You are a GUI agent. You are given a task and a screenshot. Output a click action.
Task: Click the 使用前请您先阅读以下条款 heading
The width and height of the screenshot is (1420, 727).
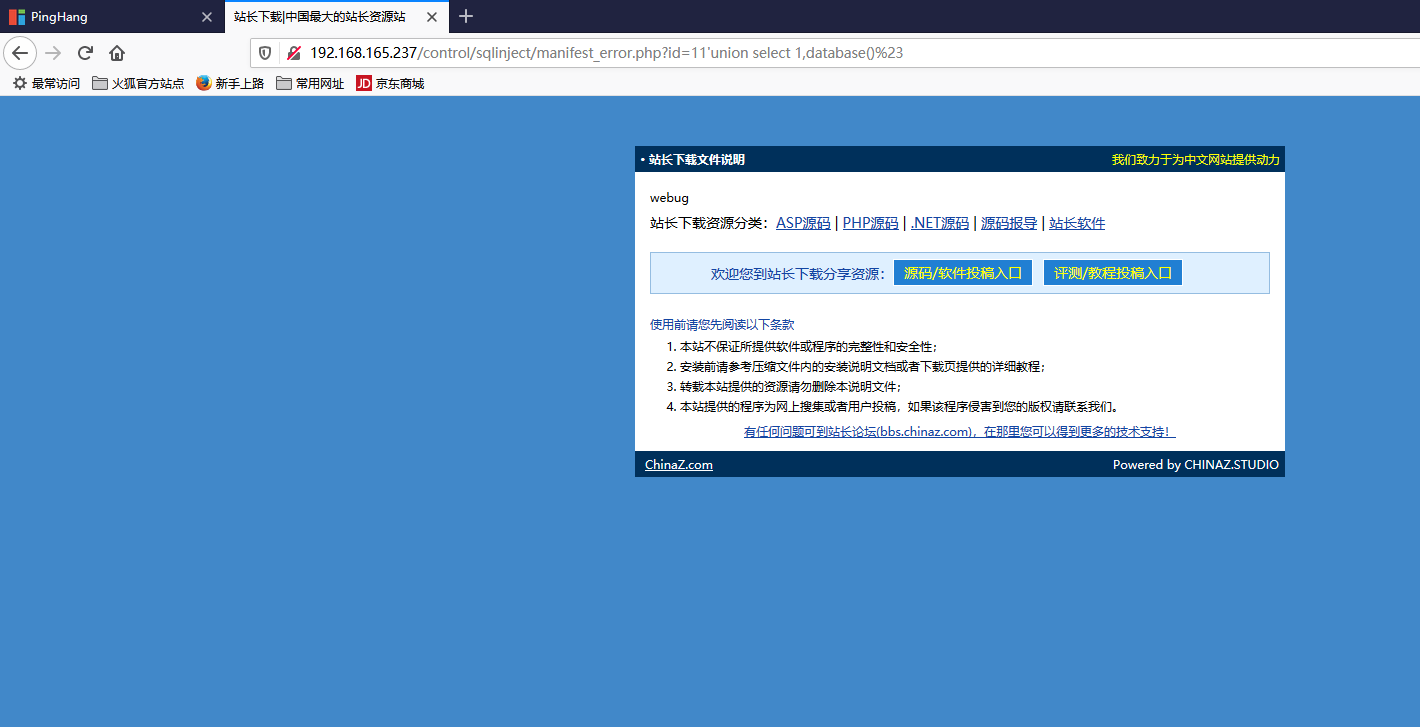pyautogui.click(x=722, y=324)
